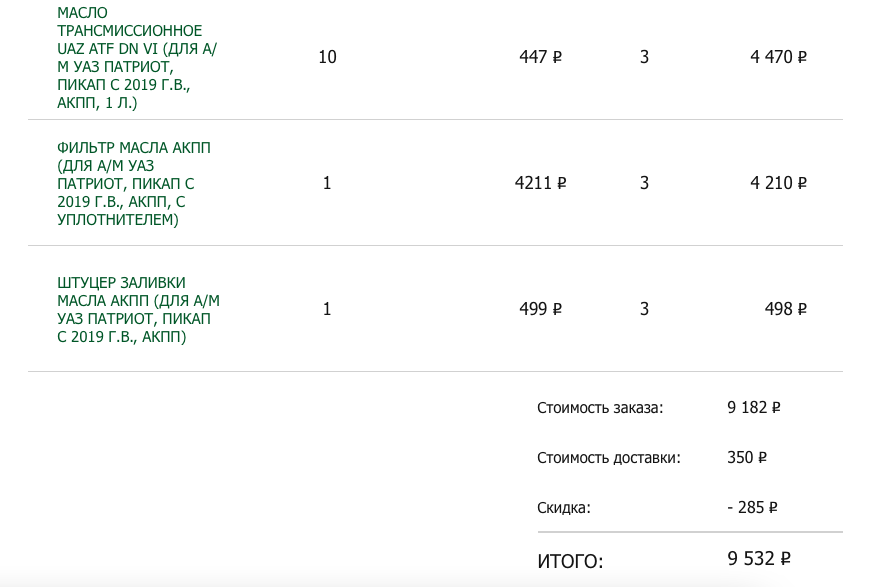872x587 pixels.
Task: Select the 350 ₽ delivery cost value
Action: 747,458
